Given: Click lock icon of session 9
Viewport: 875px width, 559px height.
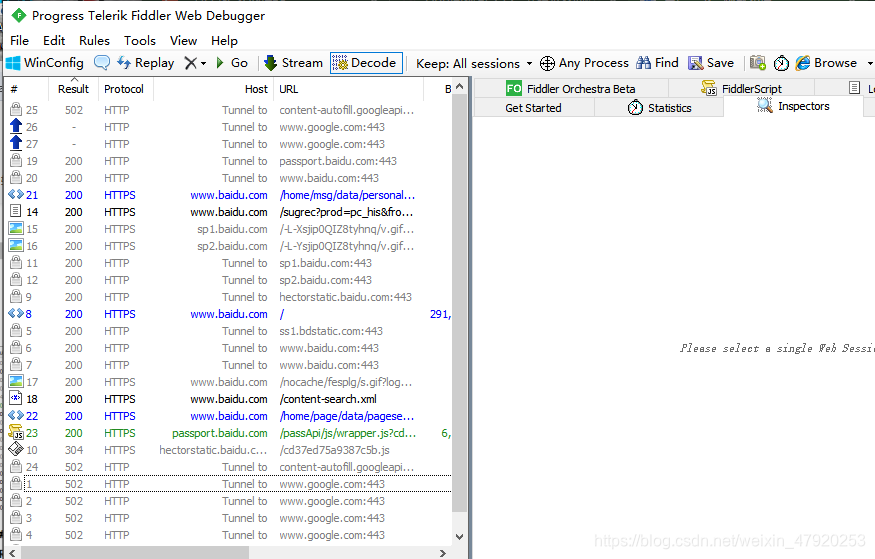Looking at the screenshot, I should coord(16,296).
